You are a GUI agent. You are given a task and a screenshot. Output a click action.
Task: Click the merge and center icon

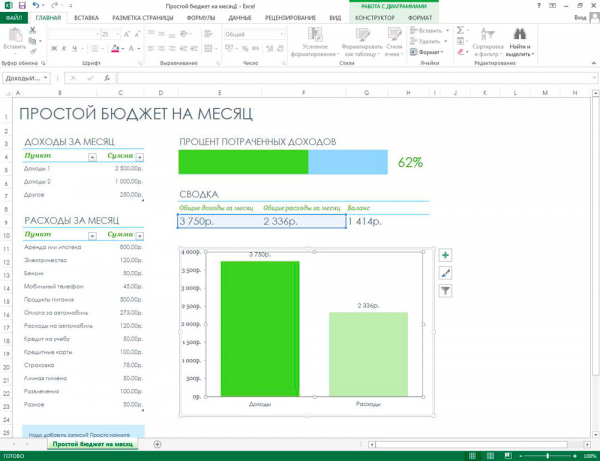tap(208, 49)
